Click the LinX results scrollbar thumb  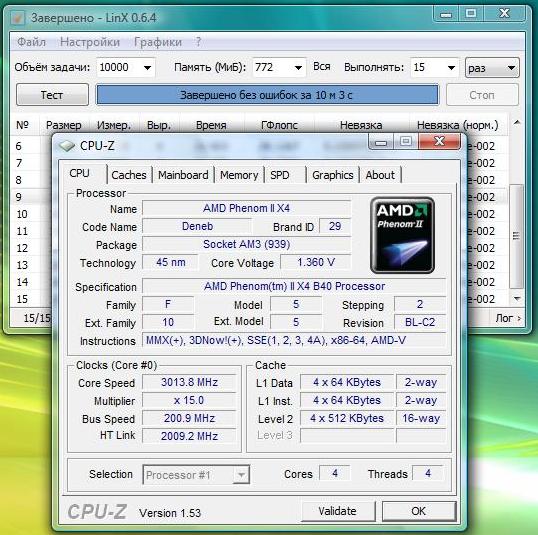point(516,236)
